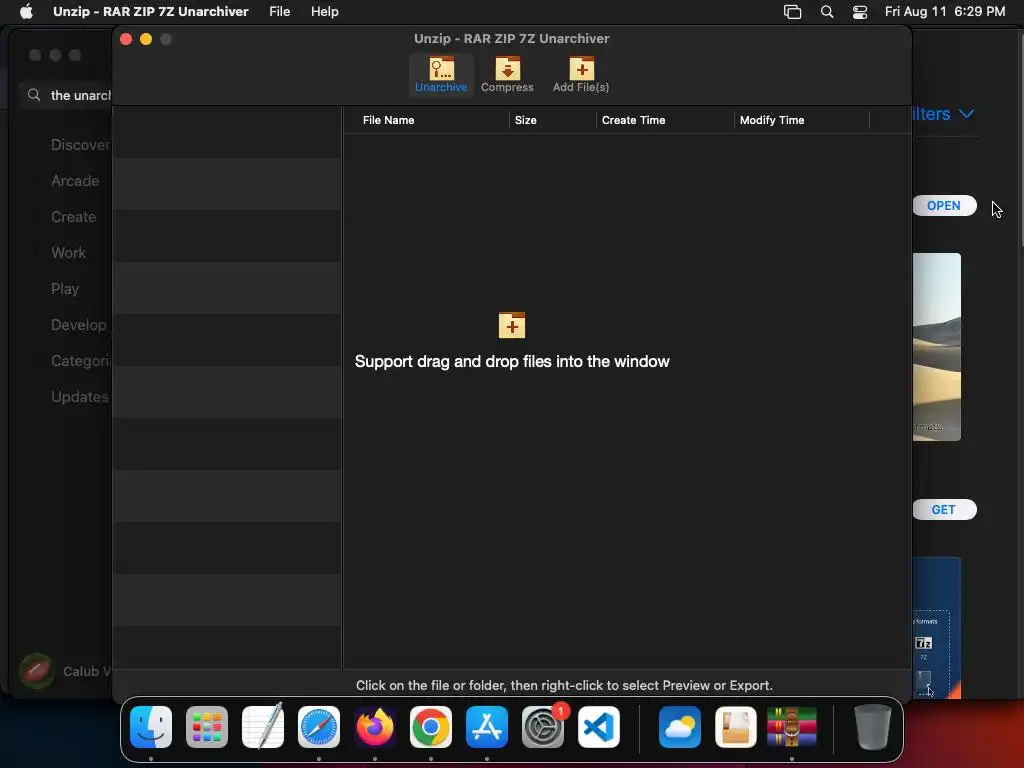Open Firefox from the Dock

375,726
